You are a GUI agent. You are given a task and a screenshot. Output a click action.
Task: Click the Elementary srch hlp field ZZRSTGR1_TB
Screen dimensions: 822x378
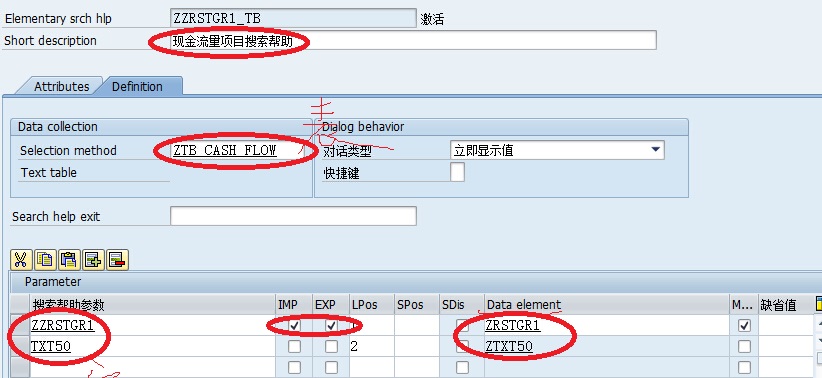(x=293, y=18)
